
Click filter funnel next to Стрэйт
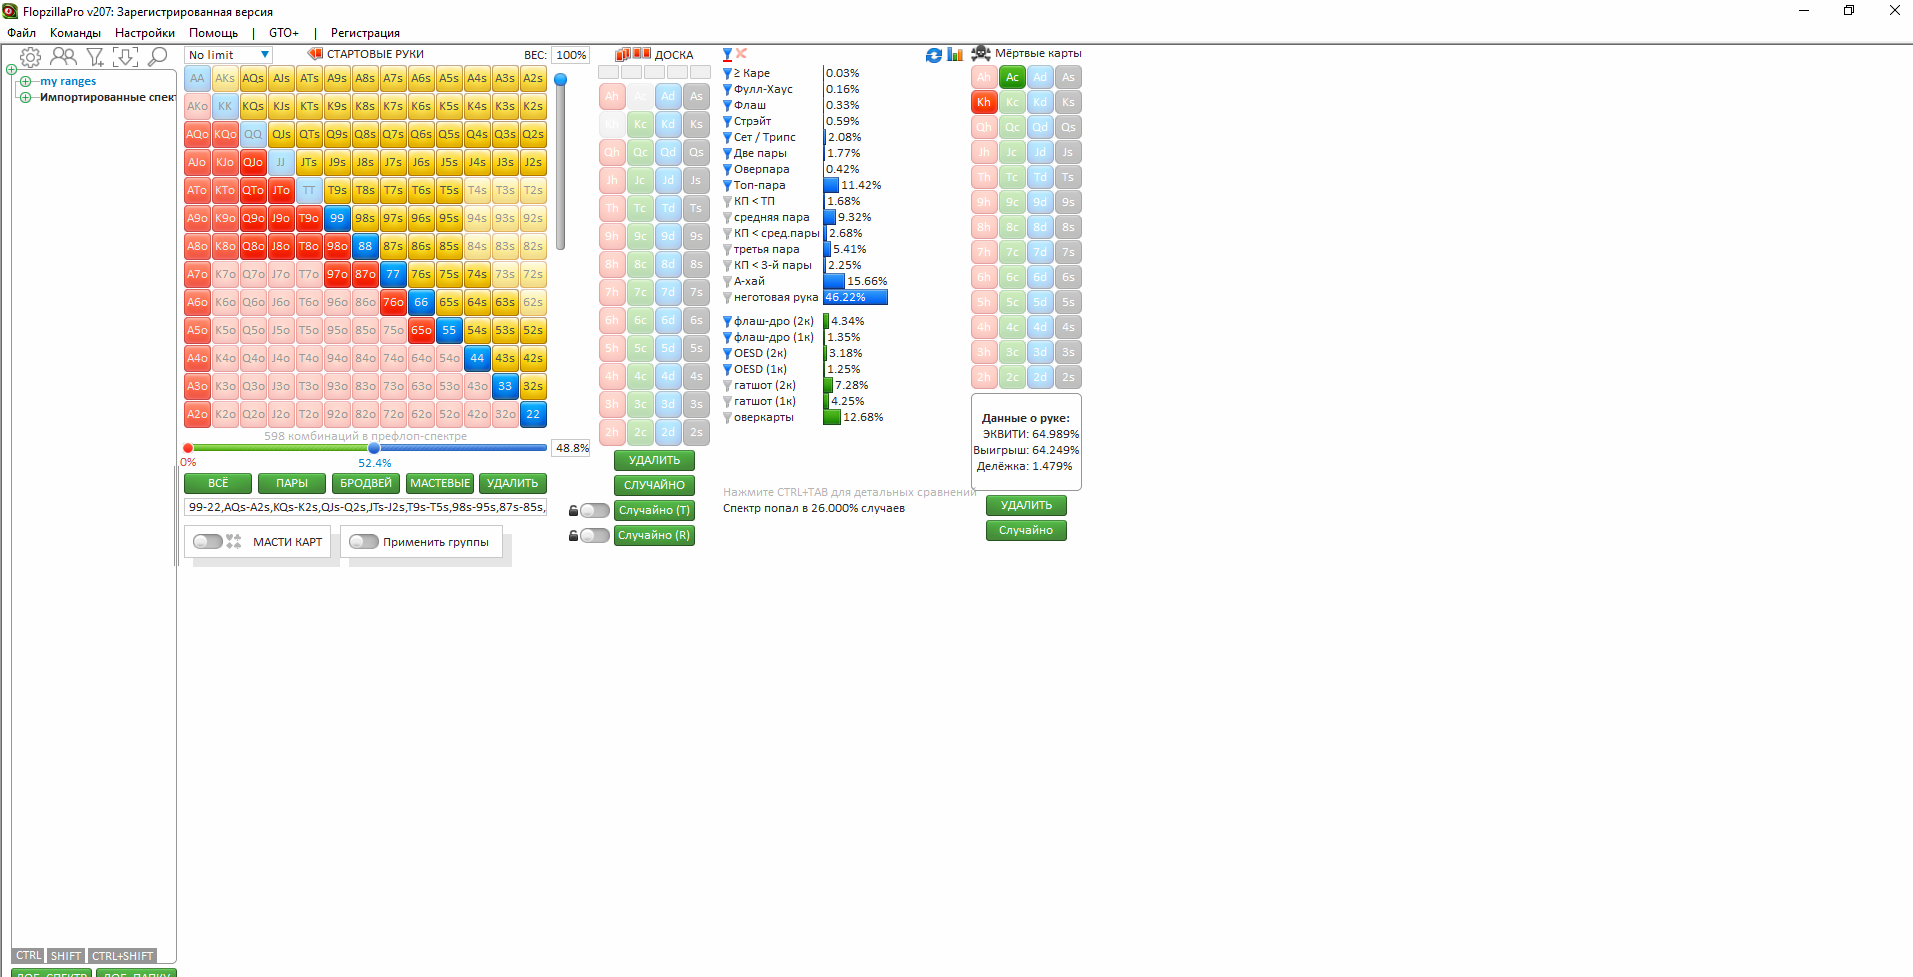(727, 121)
